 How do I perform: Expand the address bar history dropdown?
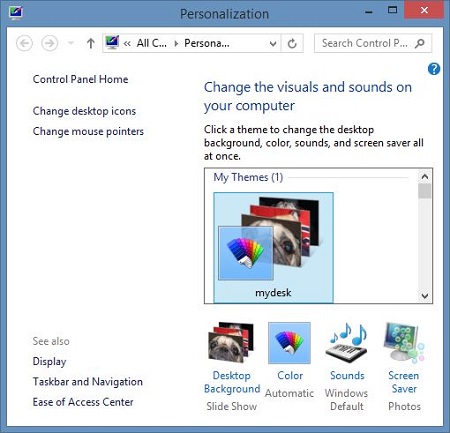point(273,44)
